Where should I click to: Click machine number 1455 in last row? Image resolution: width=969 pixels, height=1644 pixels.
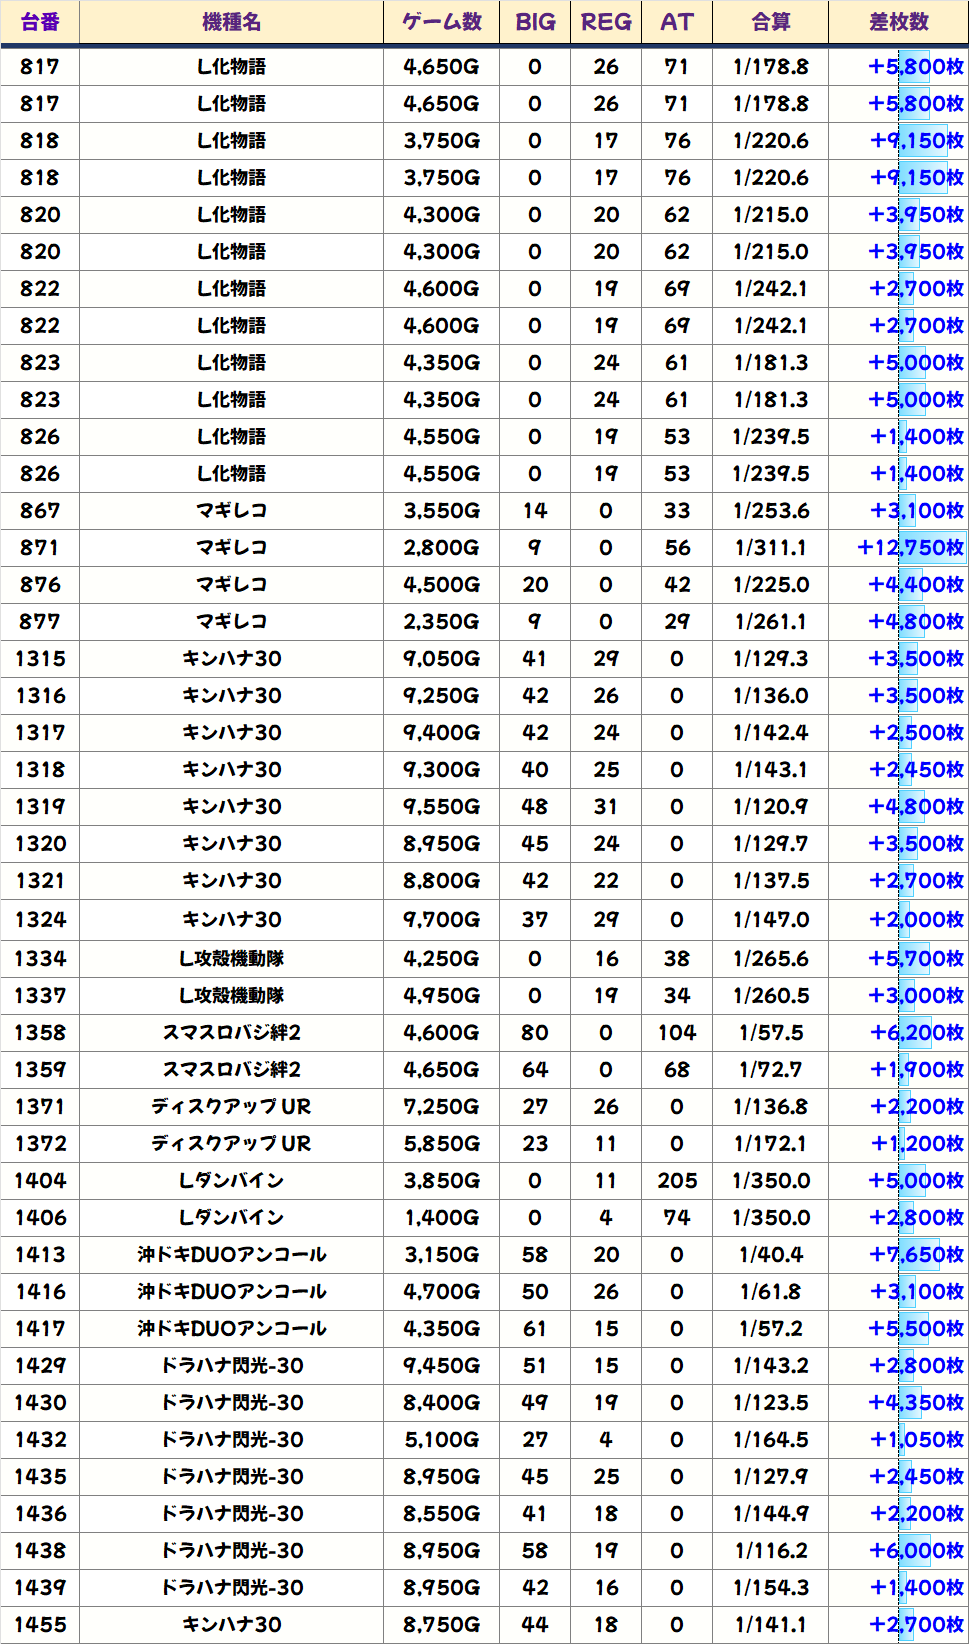pyautogui.click(x=40, y=1625)
